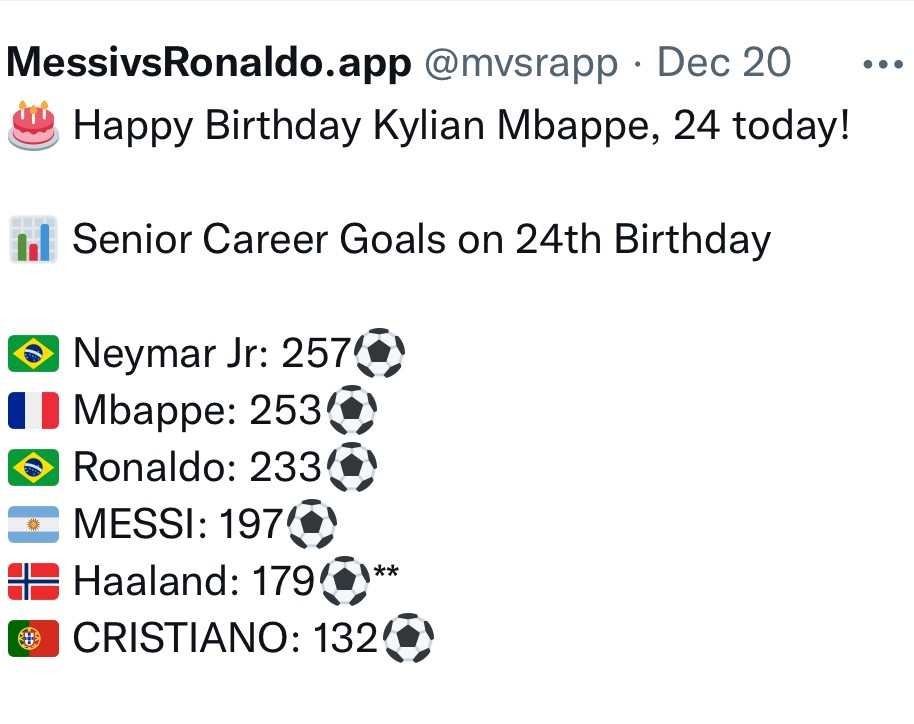Click the bar chart emoji

point(33,239)
